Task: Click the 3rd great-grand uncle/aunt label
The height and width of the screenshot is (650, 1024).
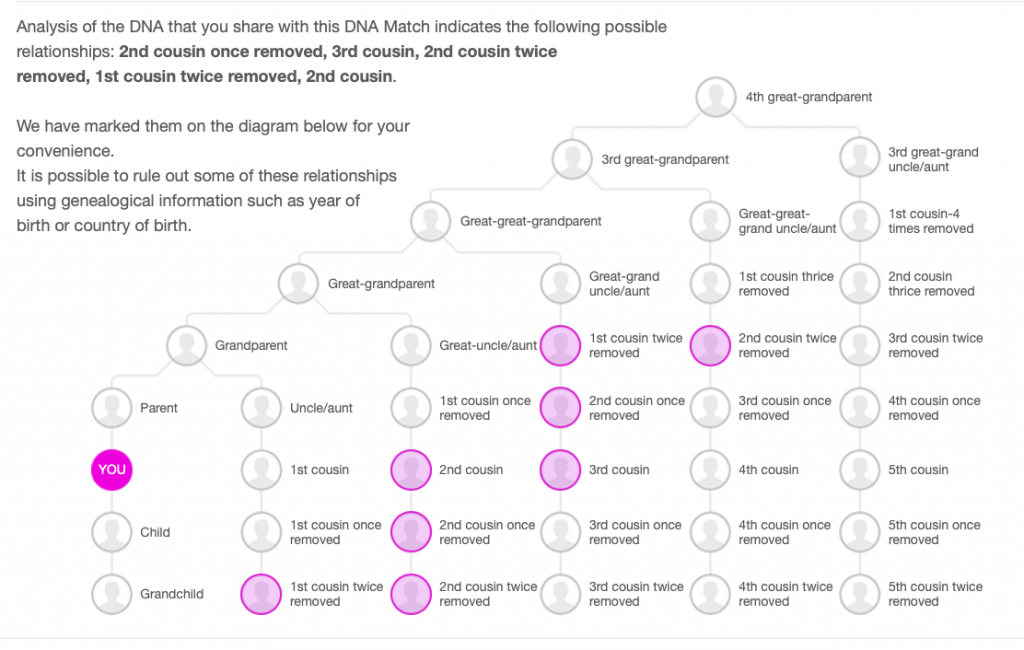Action: coord(933,160)
